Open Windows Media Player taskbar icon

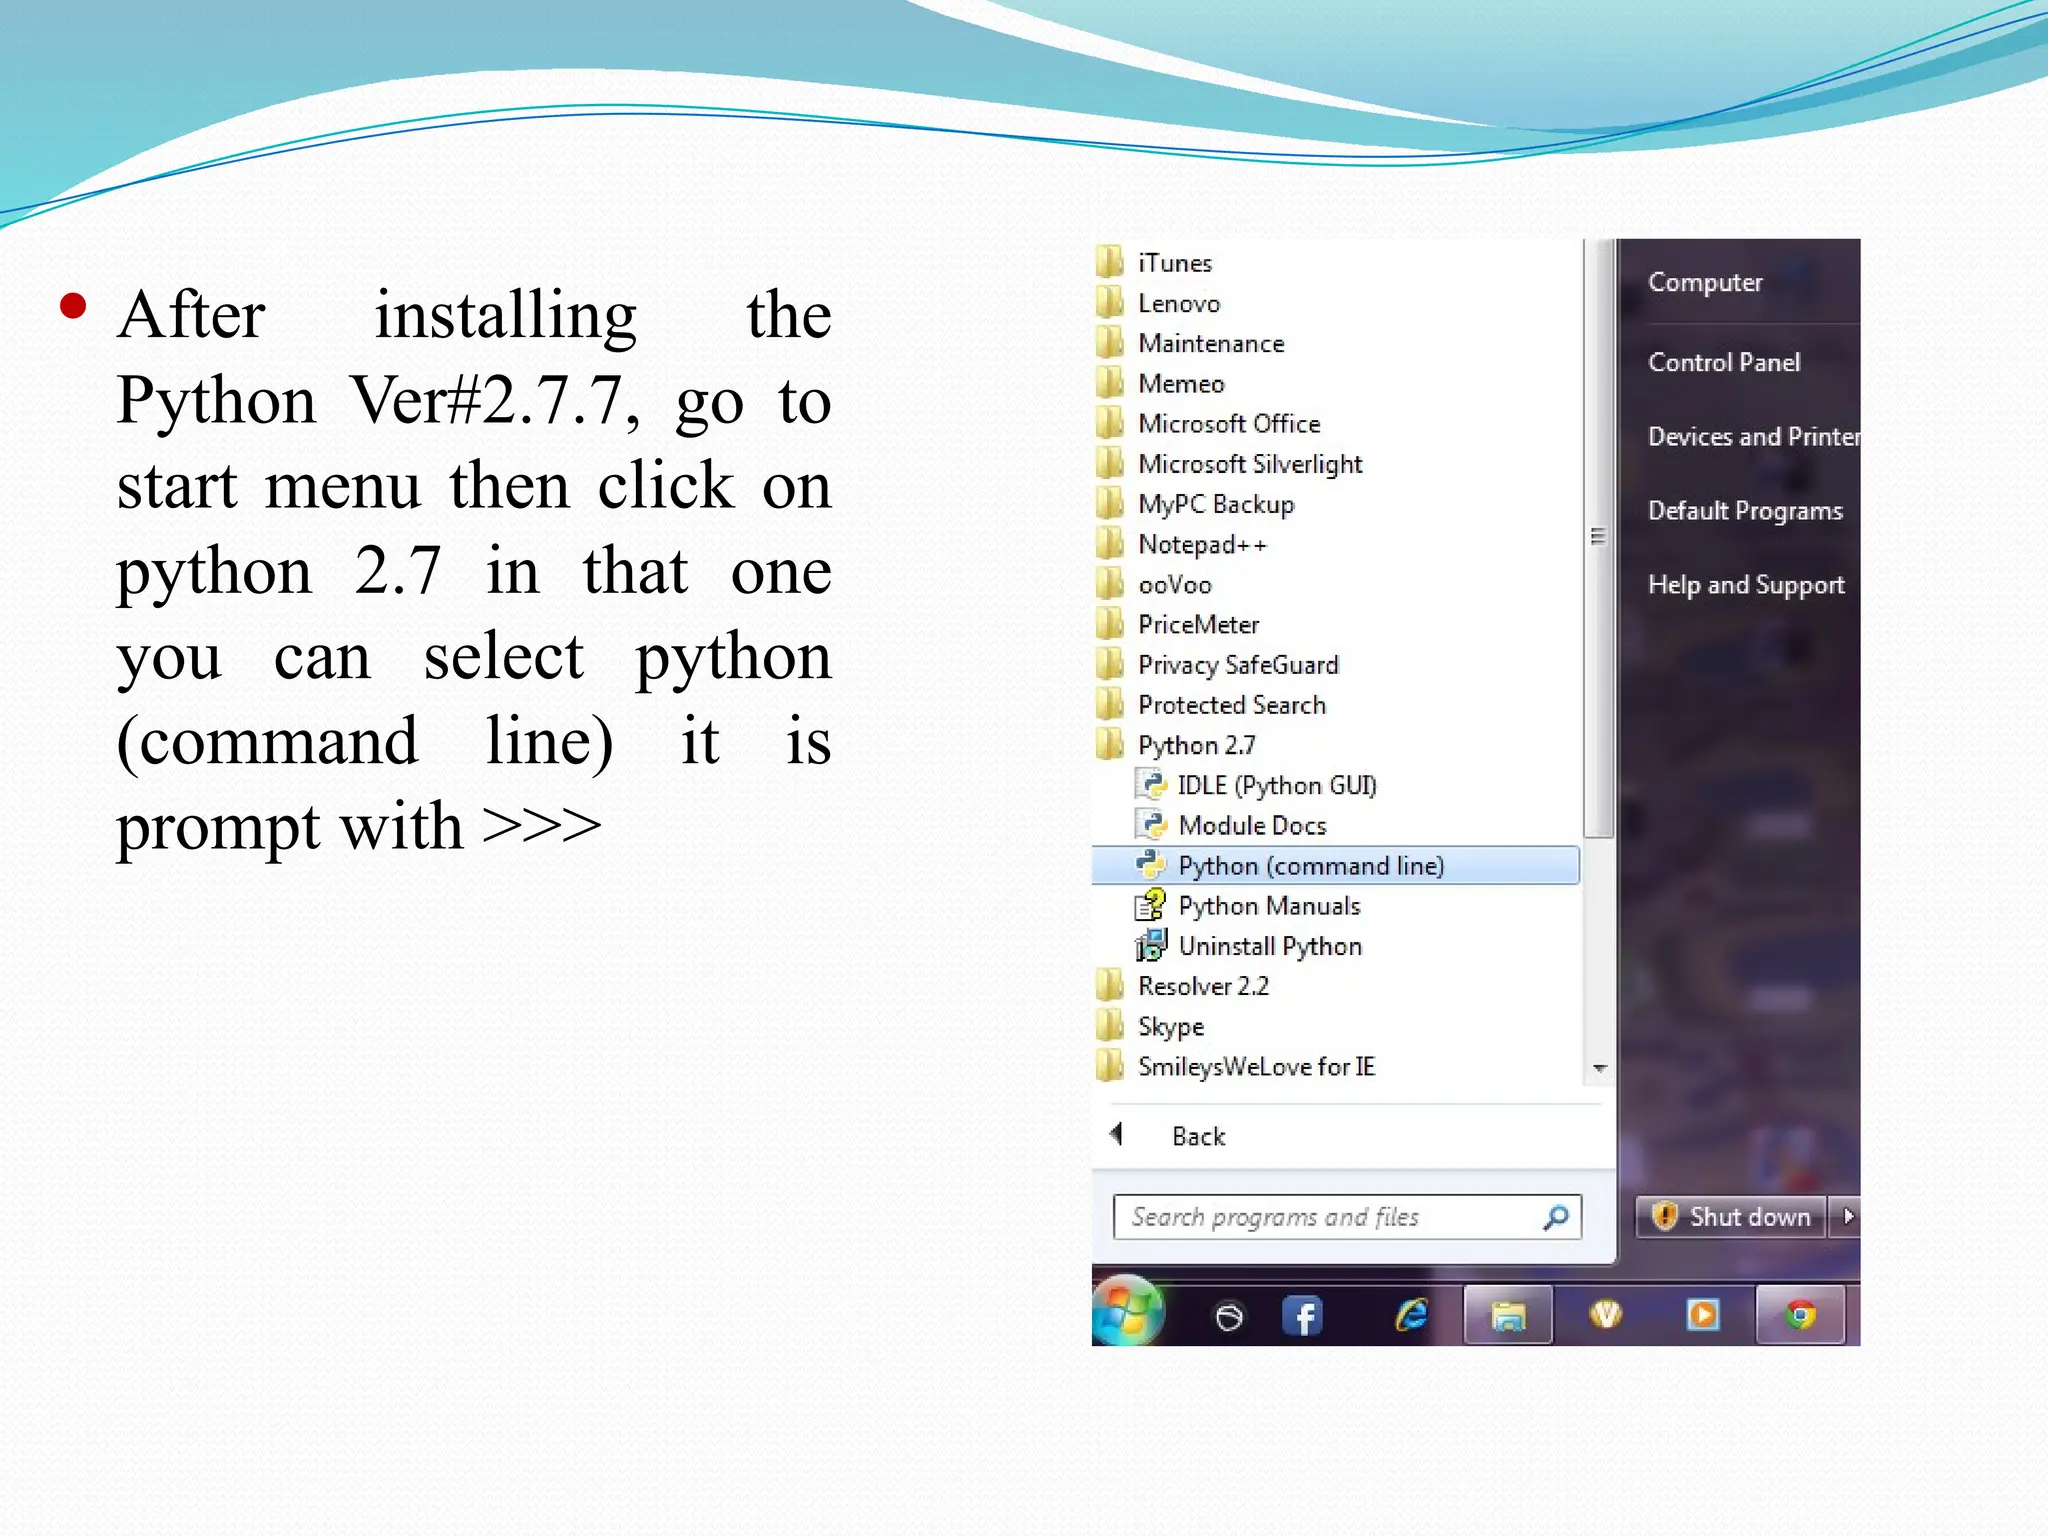coord(1702,1315)
